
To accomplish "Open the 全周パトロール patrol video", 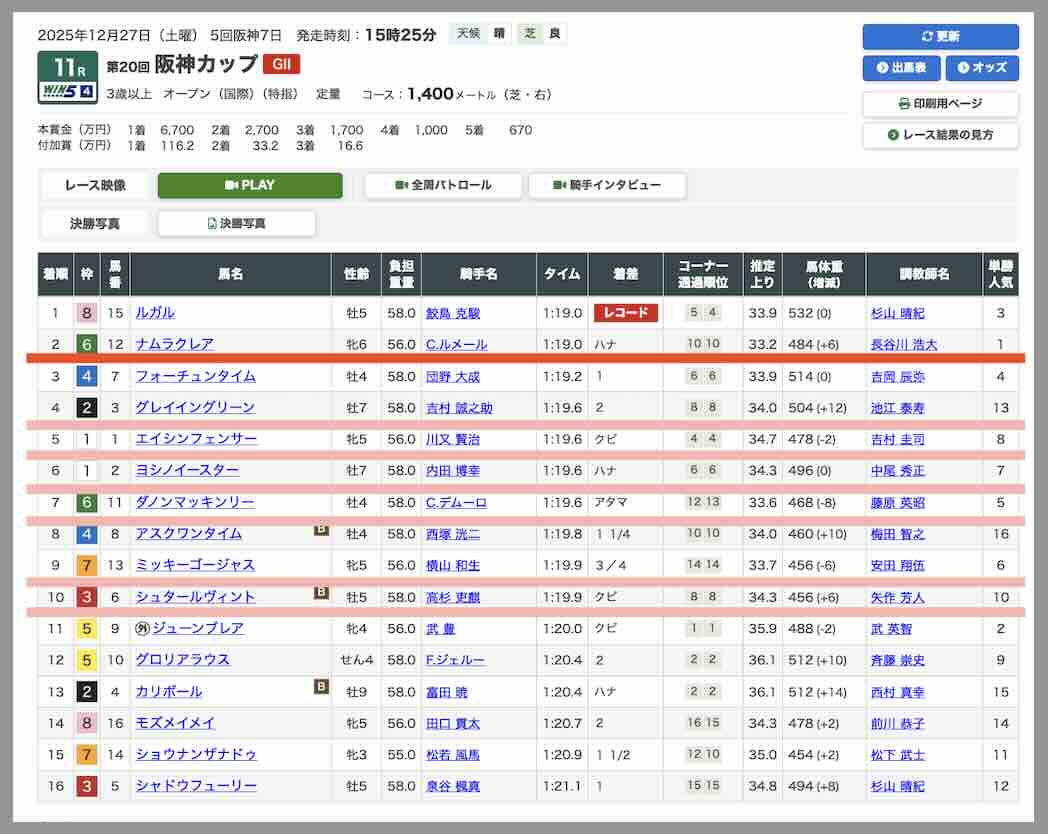I will tap(443, 186).
